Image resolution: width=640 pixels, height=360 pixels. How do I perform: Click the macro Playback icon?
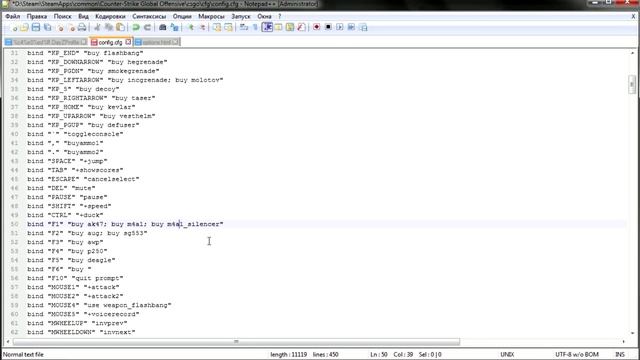click(x=340, y=27)
